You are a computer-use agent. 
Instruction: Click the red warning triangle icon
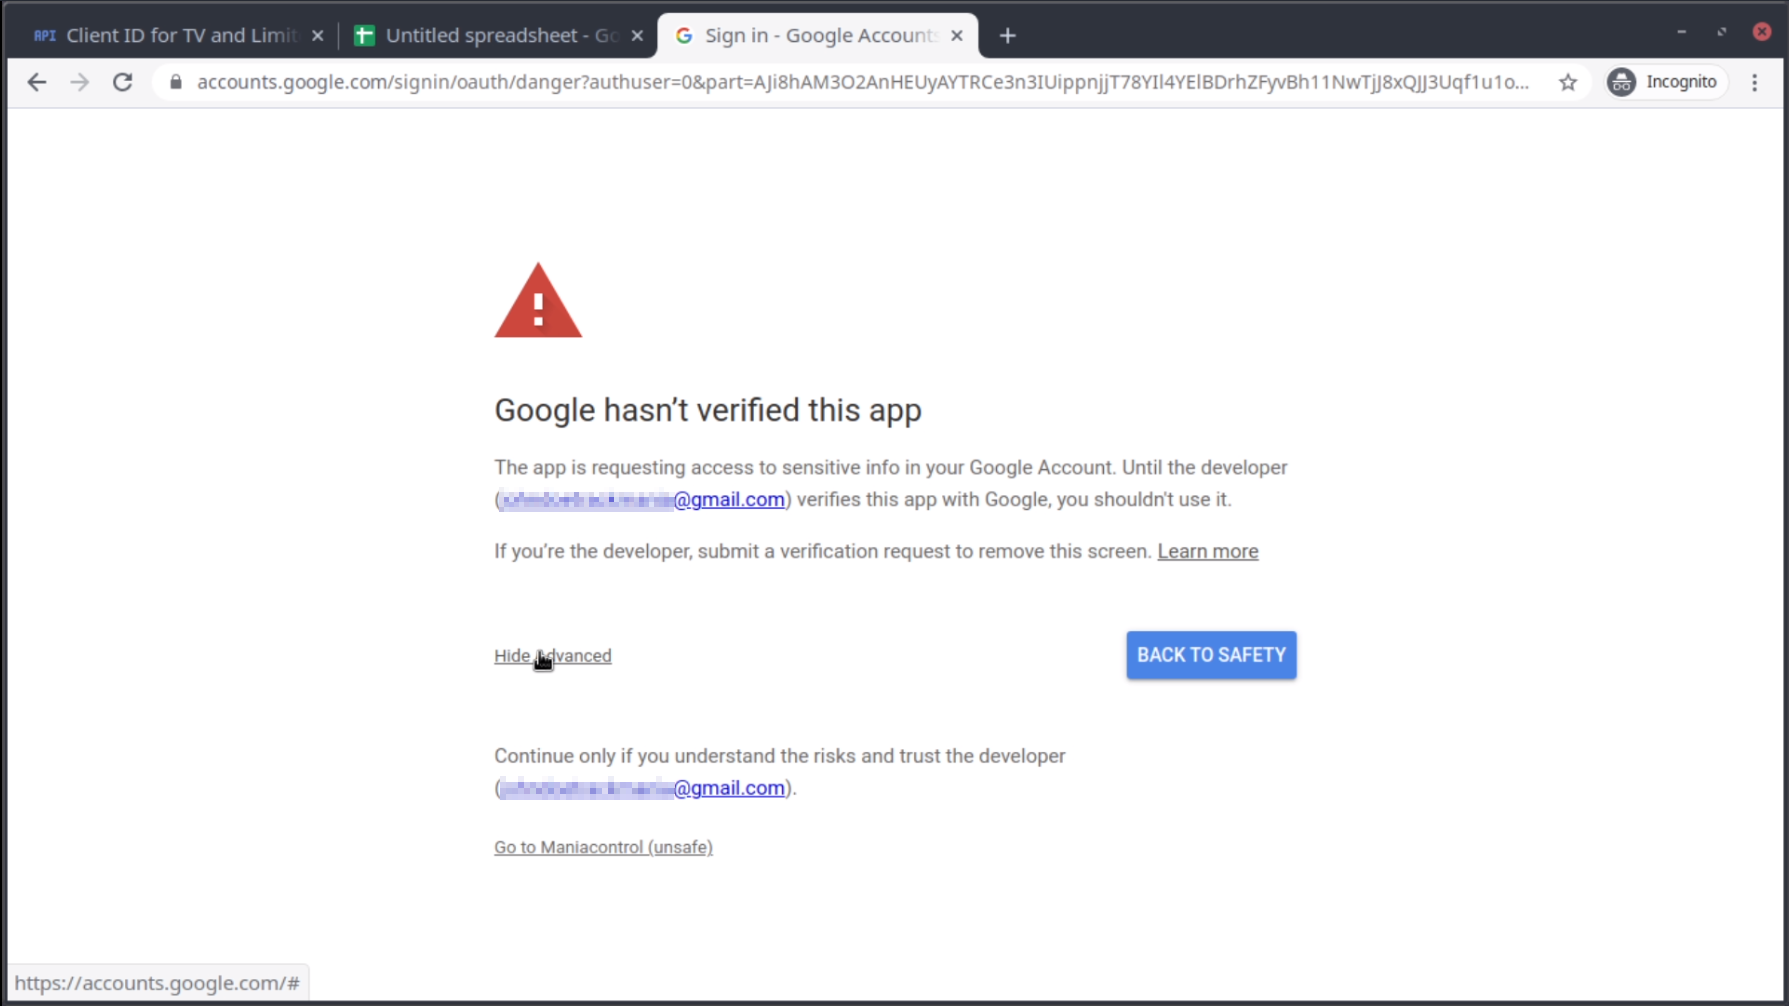pyautogui.click(x=538, y=302)
